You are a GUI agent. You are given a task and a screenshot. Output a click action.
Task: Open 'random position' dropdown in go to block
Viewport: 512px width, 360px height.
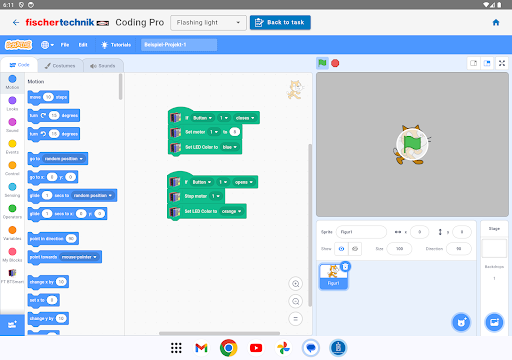[64, 159]
